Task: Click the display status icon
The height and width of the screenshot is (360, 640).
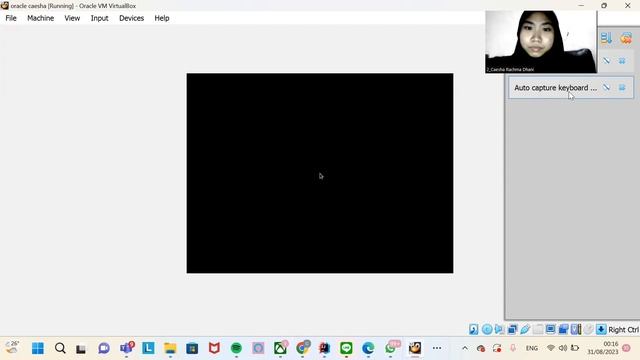Action: click(550, 329)
